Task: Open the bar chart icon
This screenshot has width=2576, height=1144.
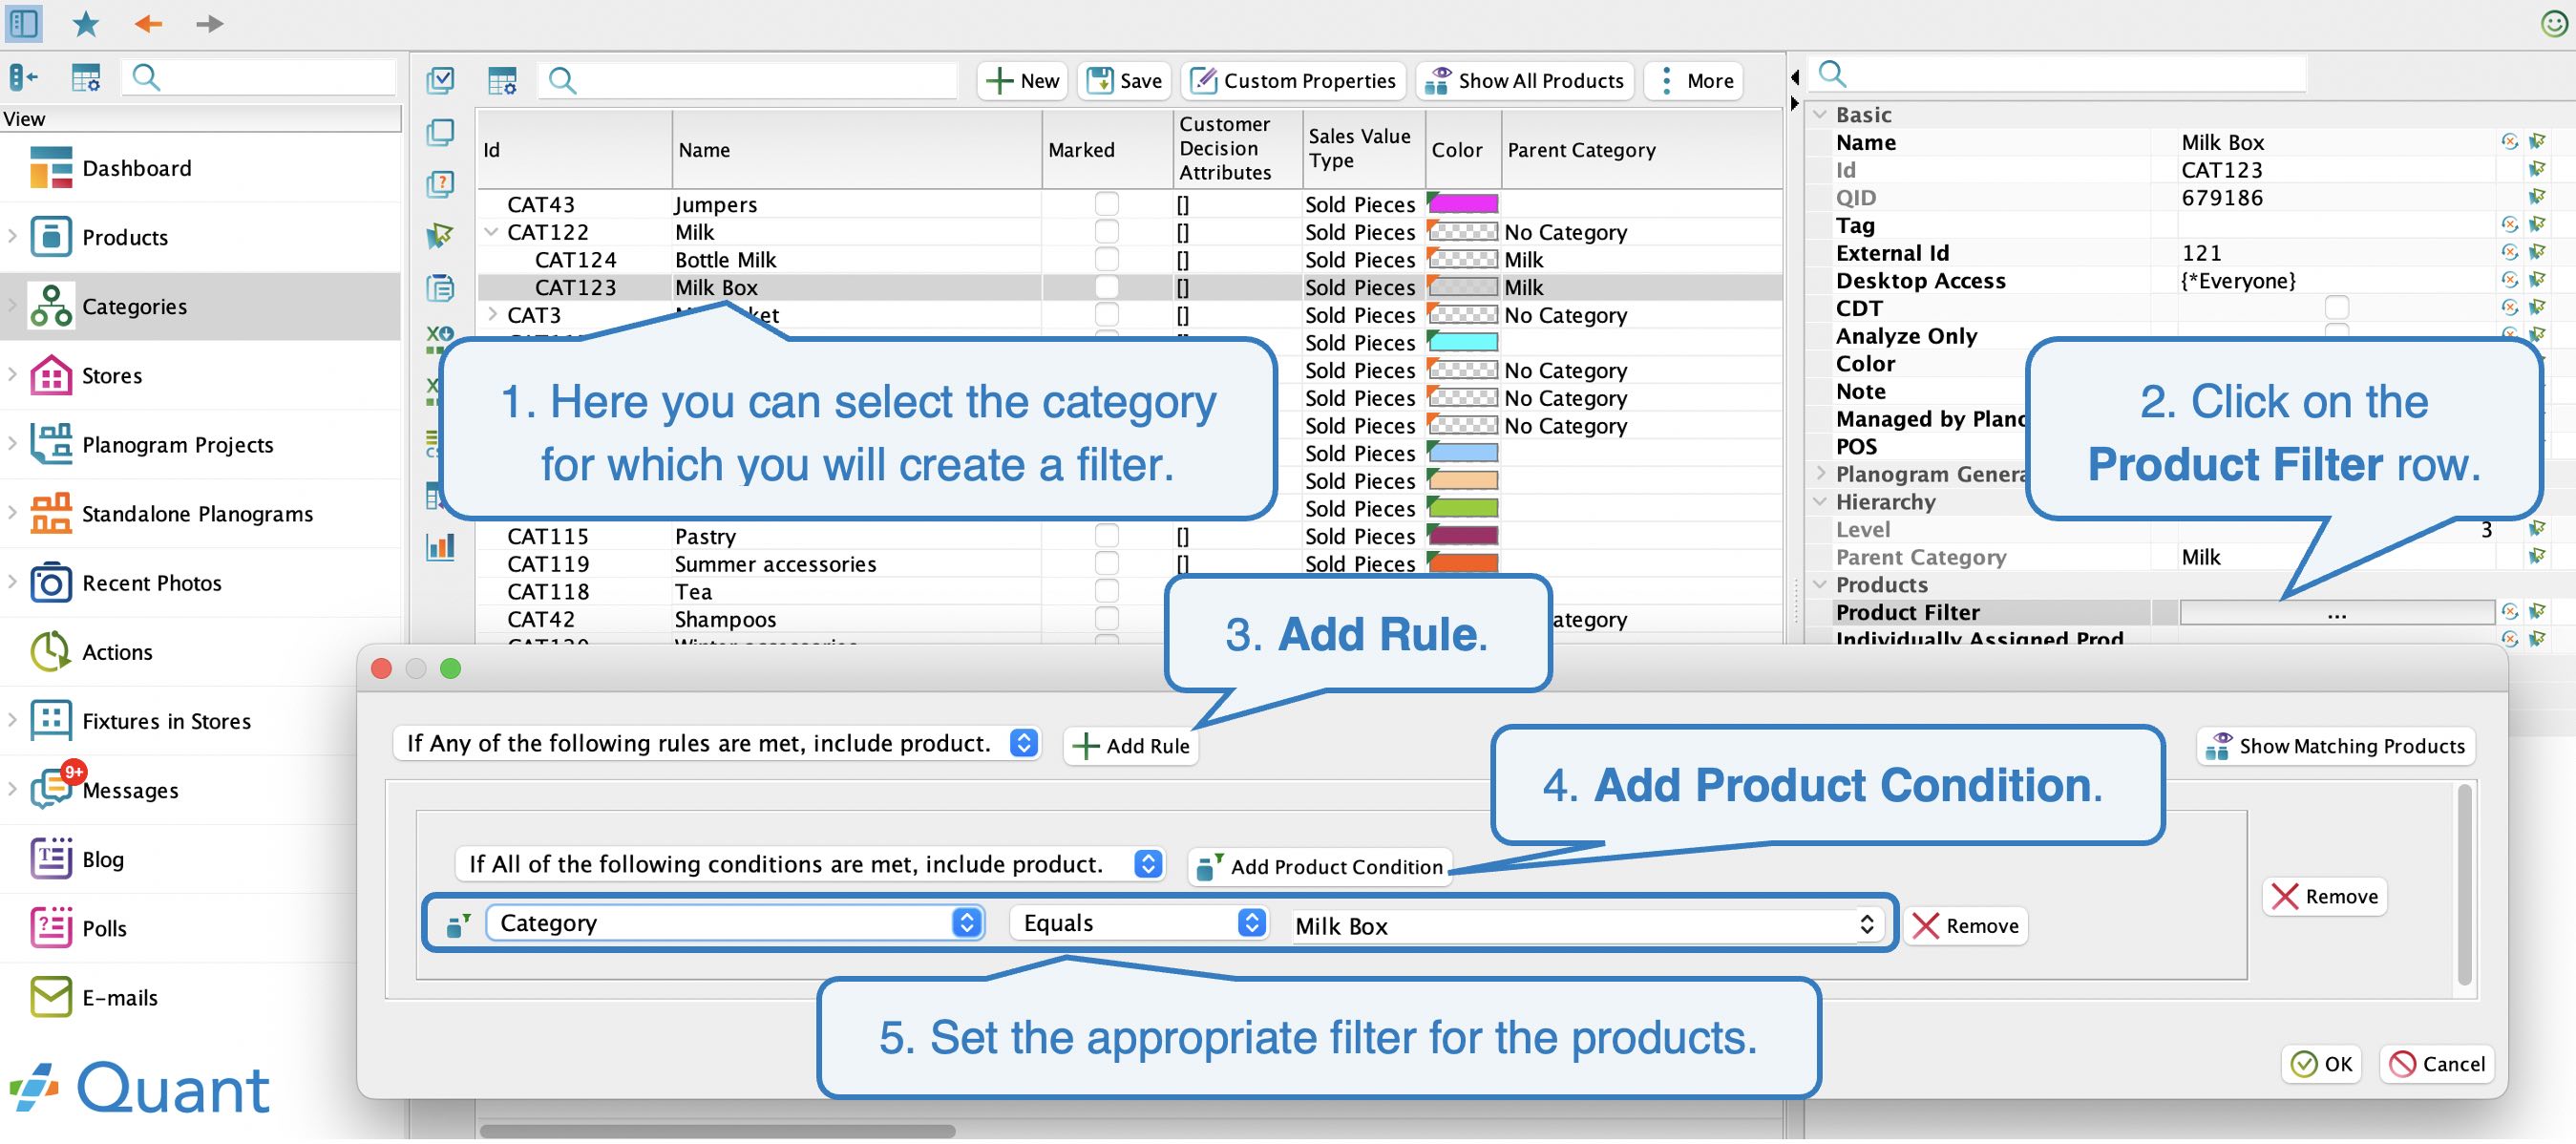Action: click(440, 547)
